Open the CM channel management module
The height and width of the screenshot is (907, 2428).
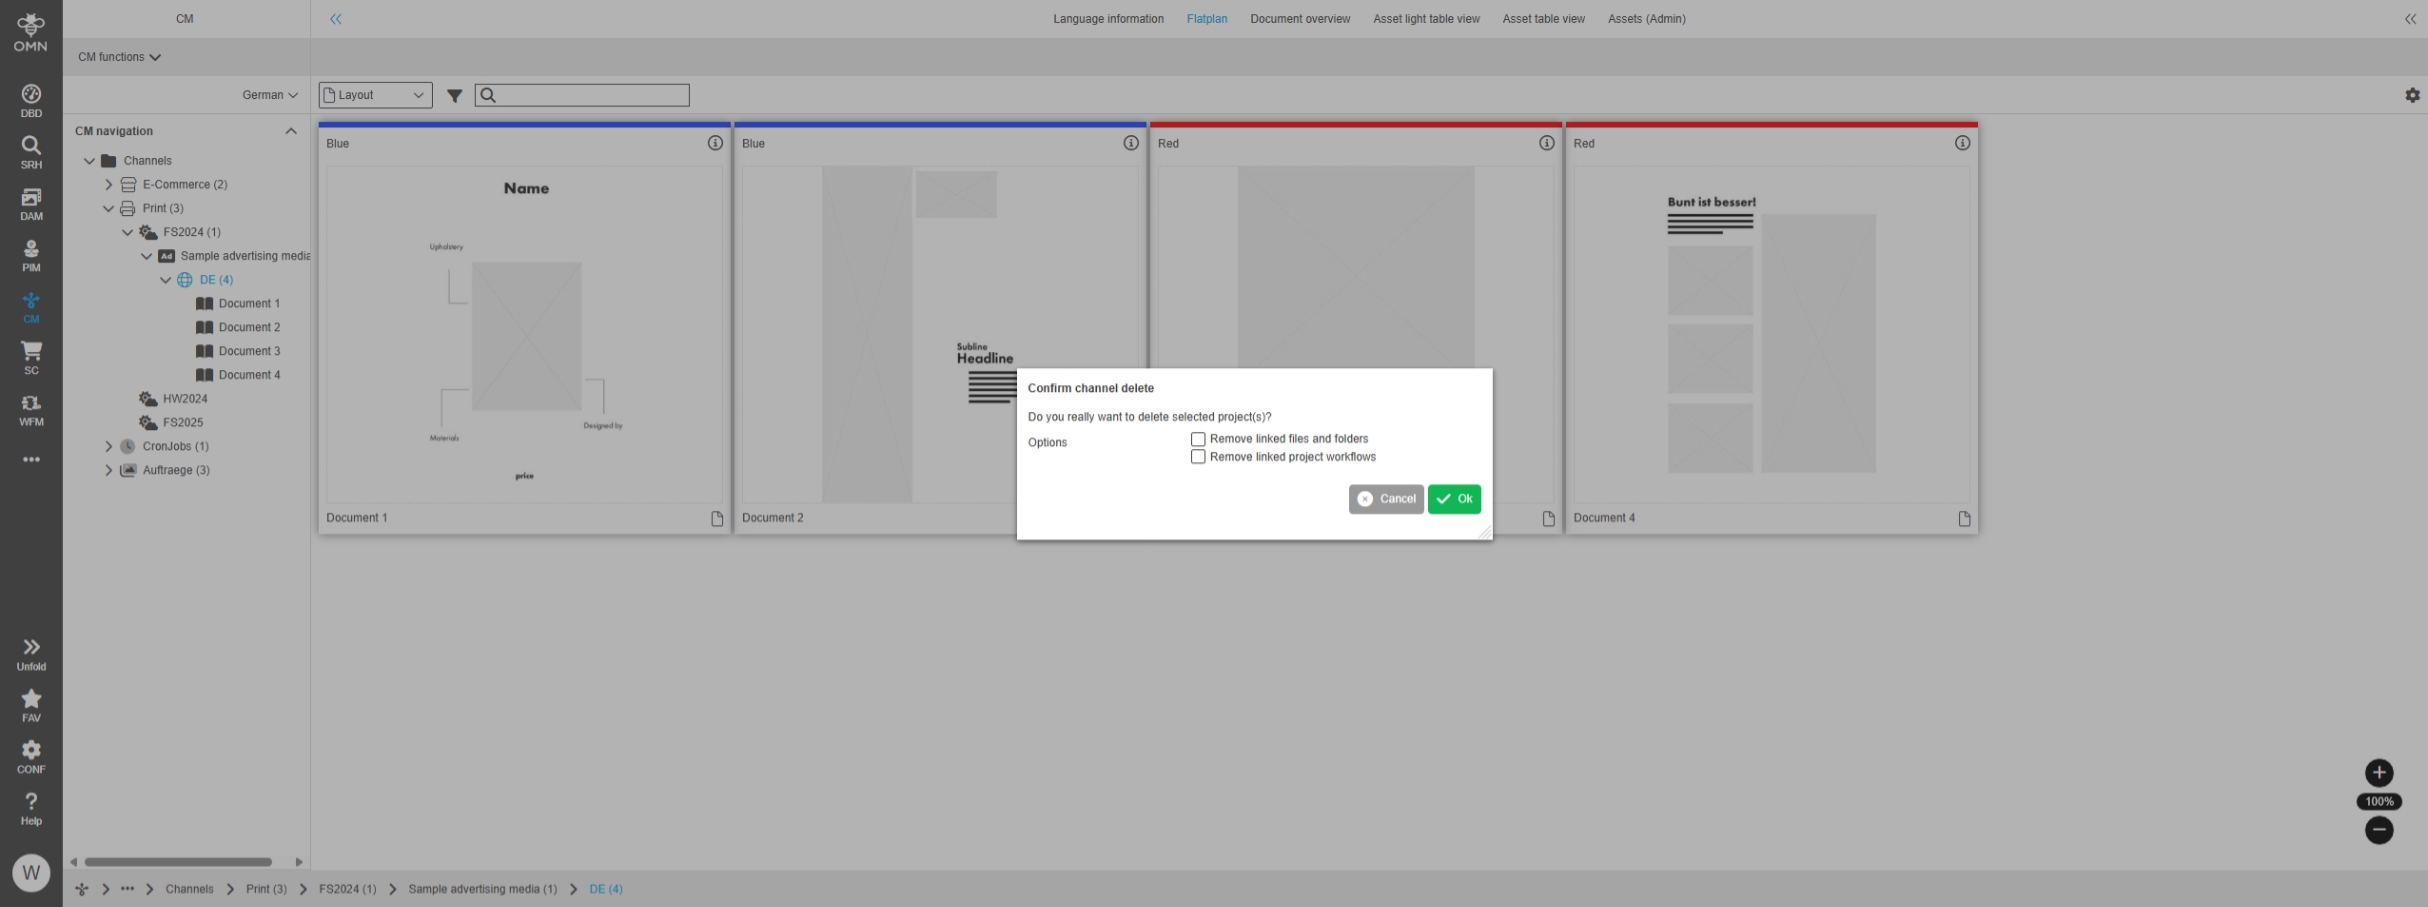click(31, 308)
